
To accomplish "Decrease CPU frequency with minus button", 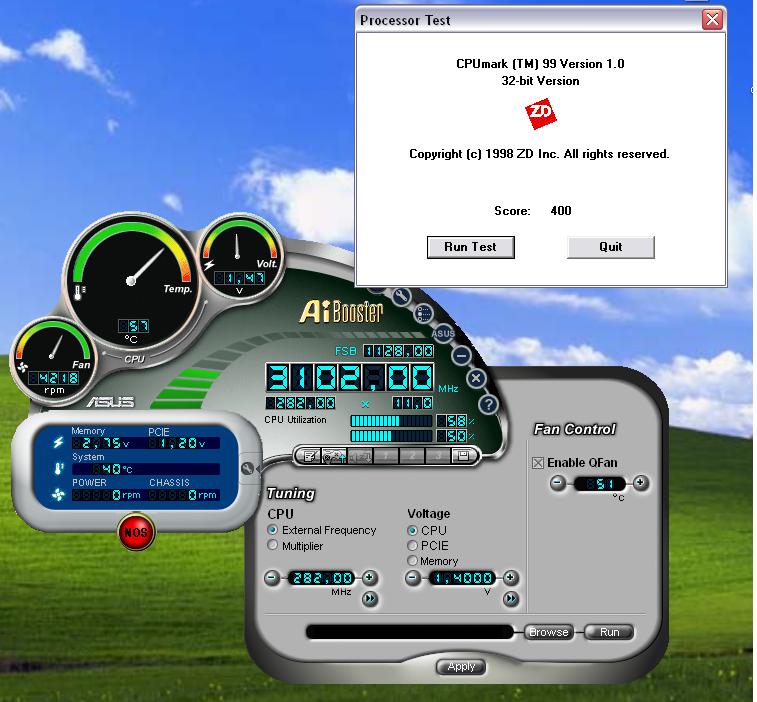I will pyautogui.click(x=272, y=577).
